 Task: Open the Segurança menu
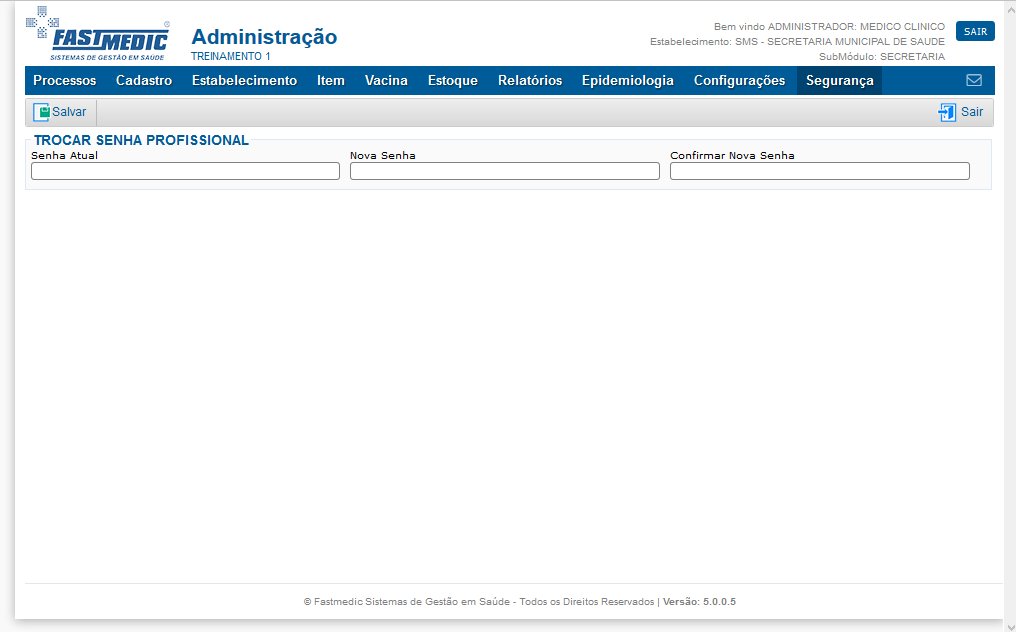[840, 80]
